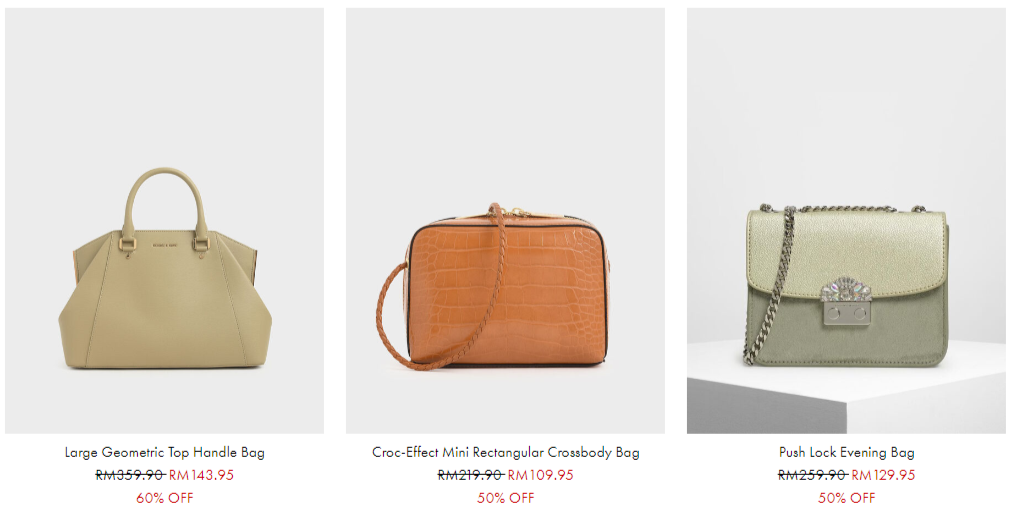This screenshot has width=1016, height=518.
Task: Click 50% OFF under the evening bag
Action: pyautogui.click(x=846, y=499)
